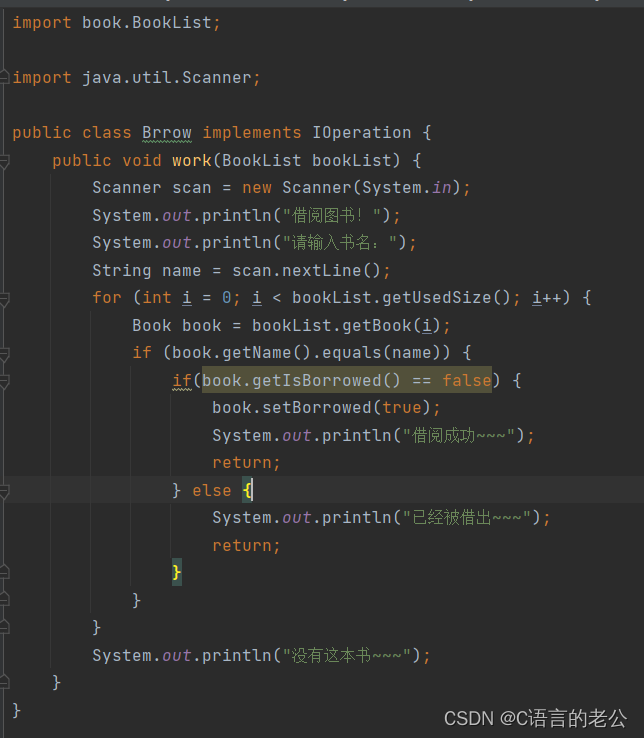The height and width of the screenshot is (738, 644).
Task: Click 'public void' keywords of work method
Action: [107, 160]
